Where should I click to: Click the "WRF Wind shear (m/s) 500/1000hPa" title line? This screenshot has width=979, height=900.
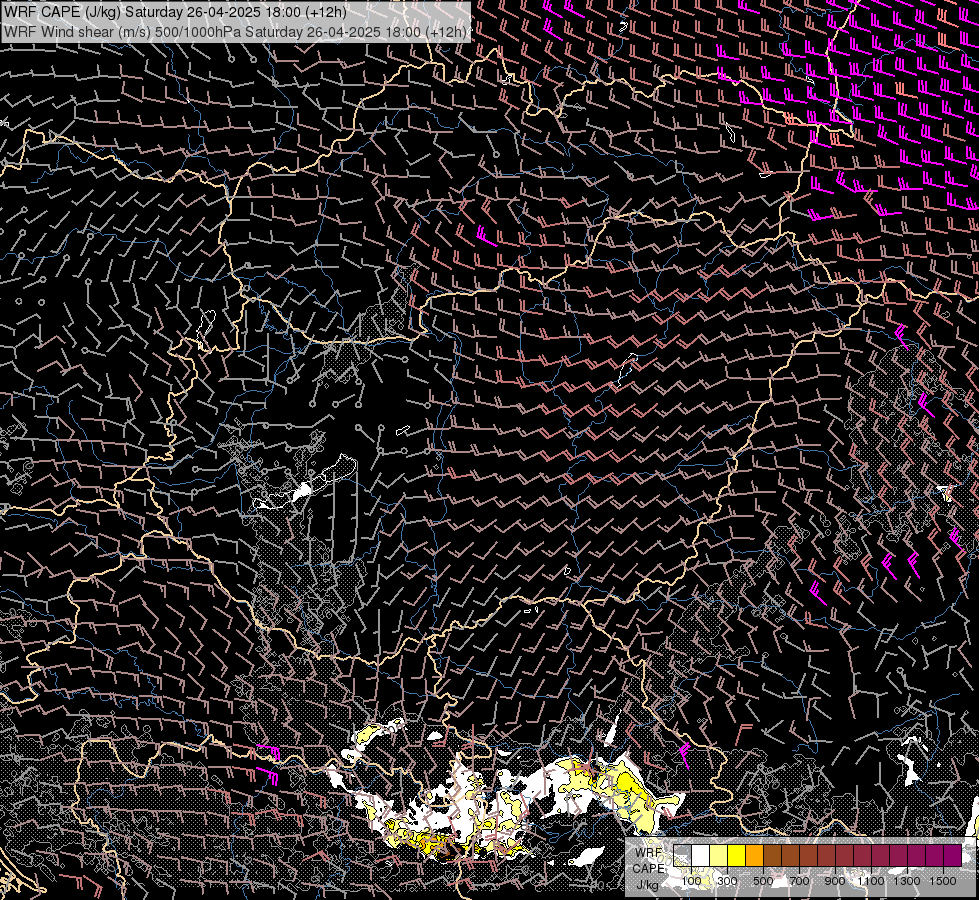234,32
